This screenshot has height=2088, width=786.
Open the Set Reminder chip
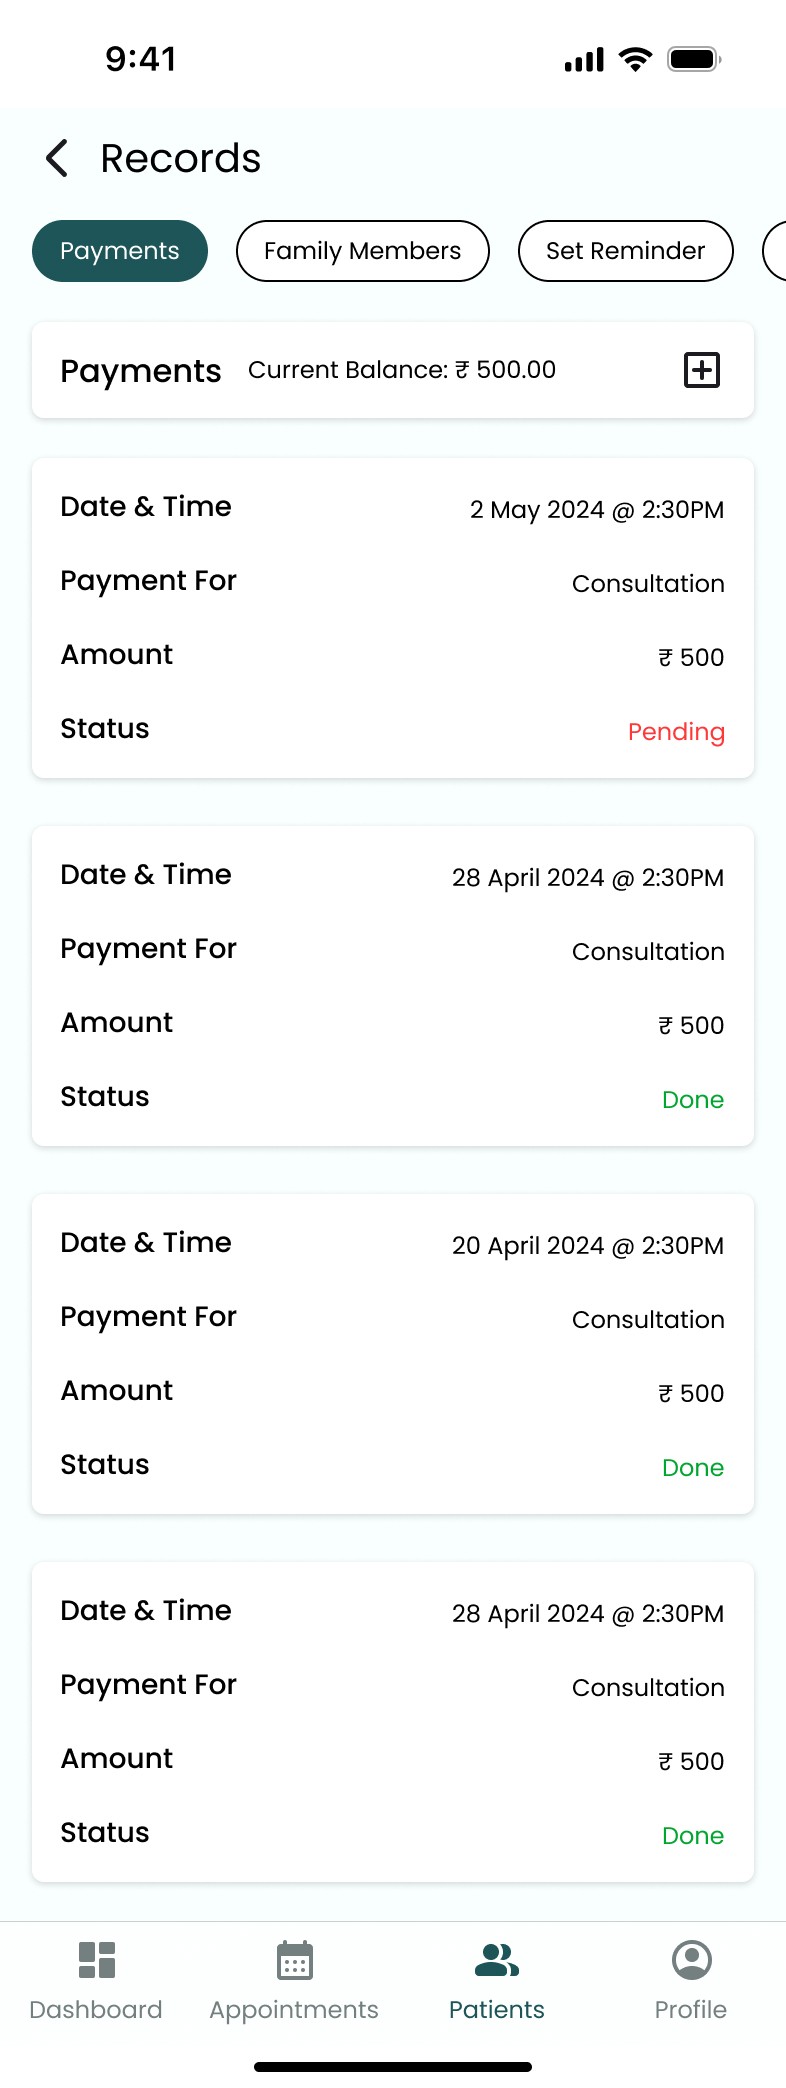click(625, 251)
